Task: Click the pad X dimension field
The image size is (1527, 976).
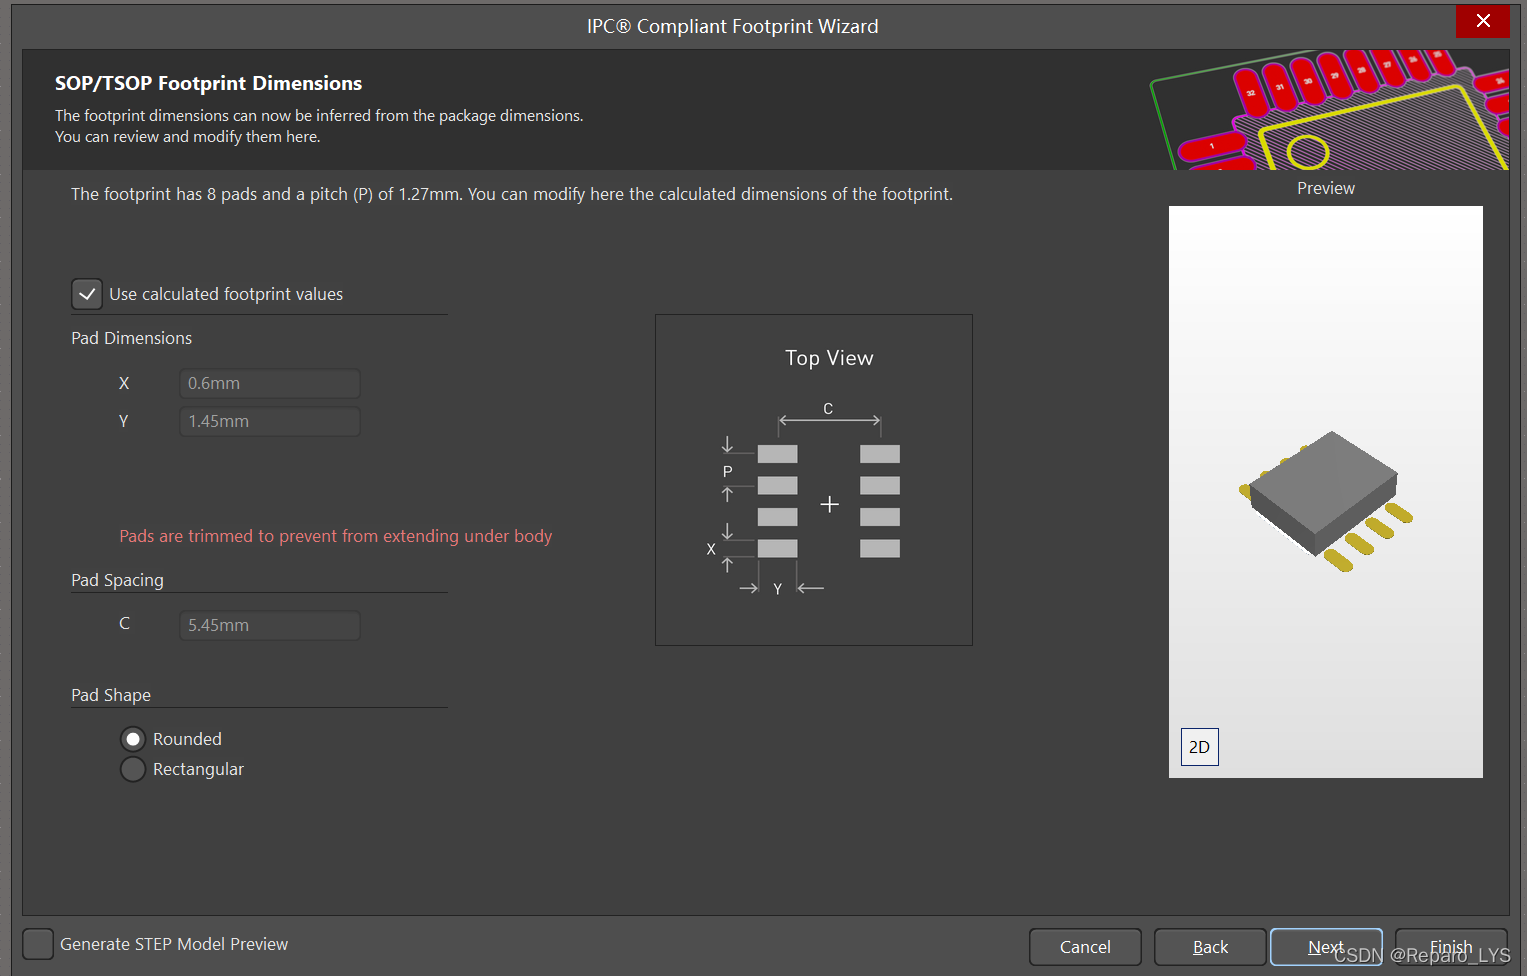Action: click(269, 383)
